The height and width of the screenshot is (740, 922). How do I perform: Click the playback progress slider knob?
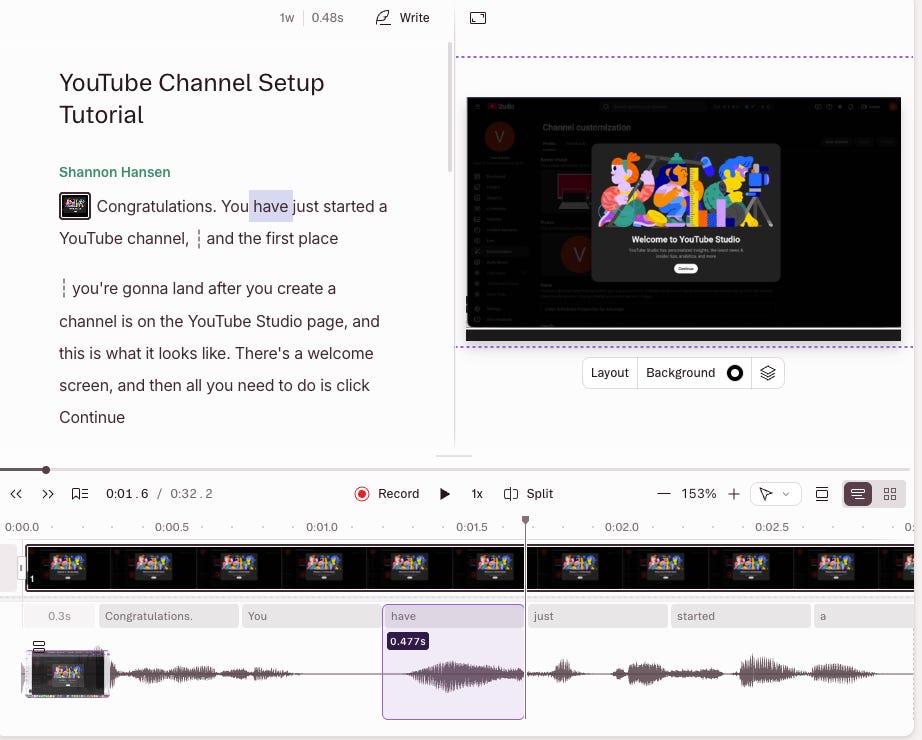point(46,469)
